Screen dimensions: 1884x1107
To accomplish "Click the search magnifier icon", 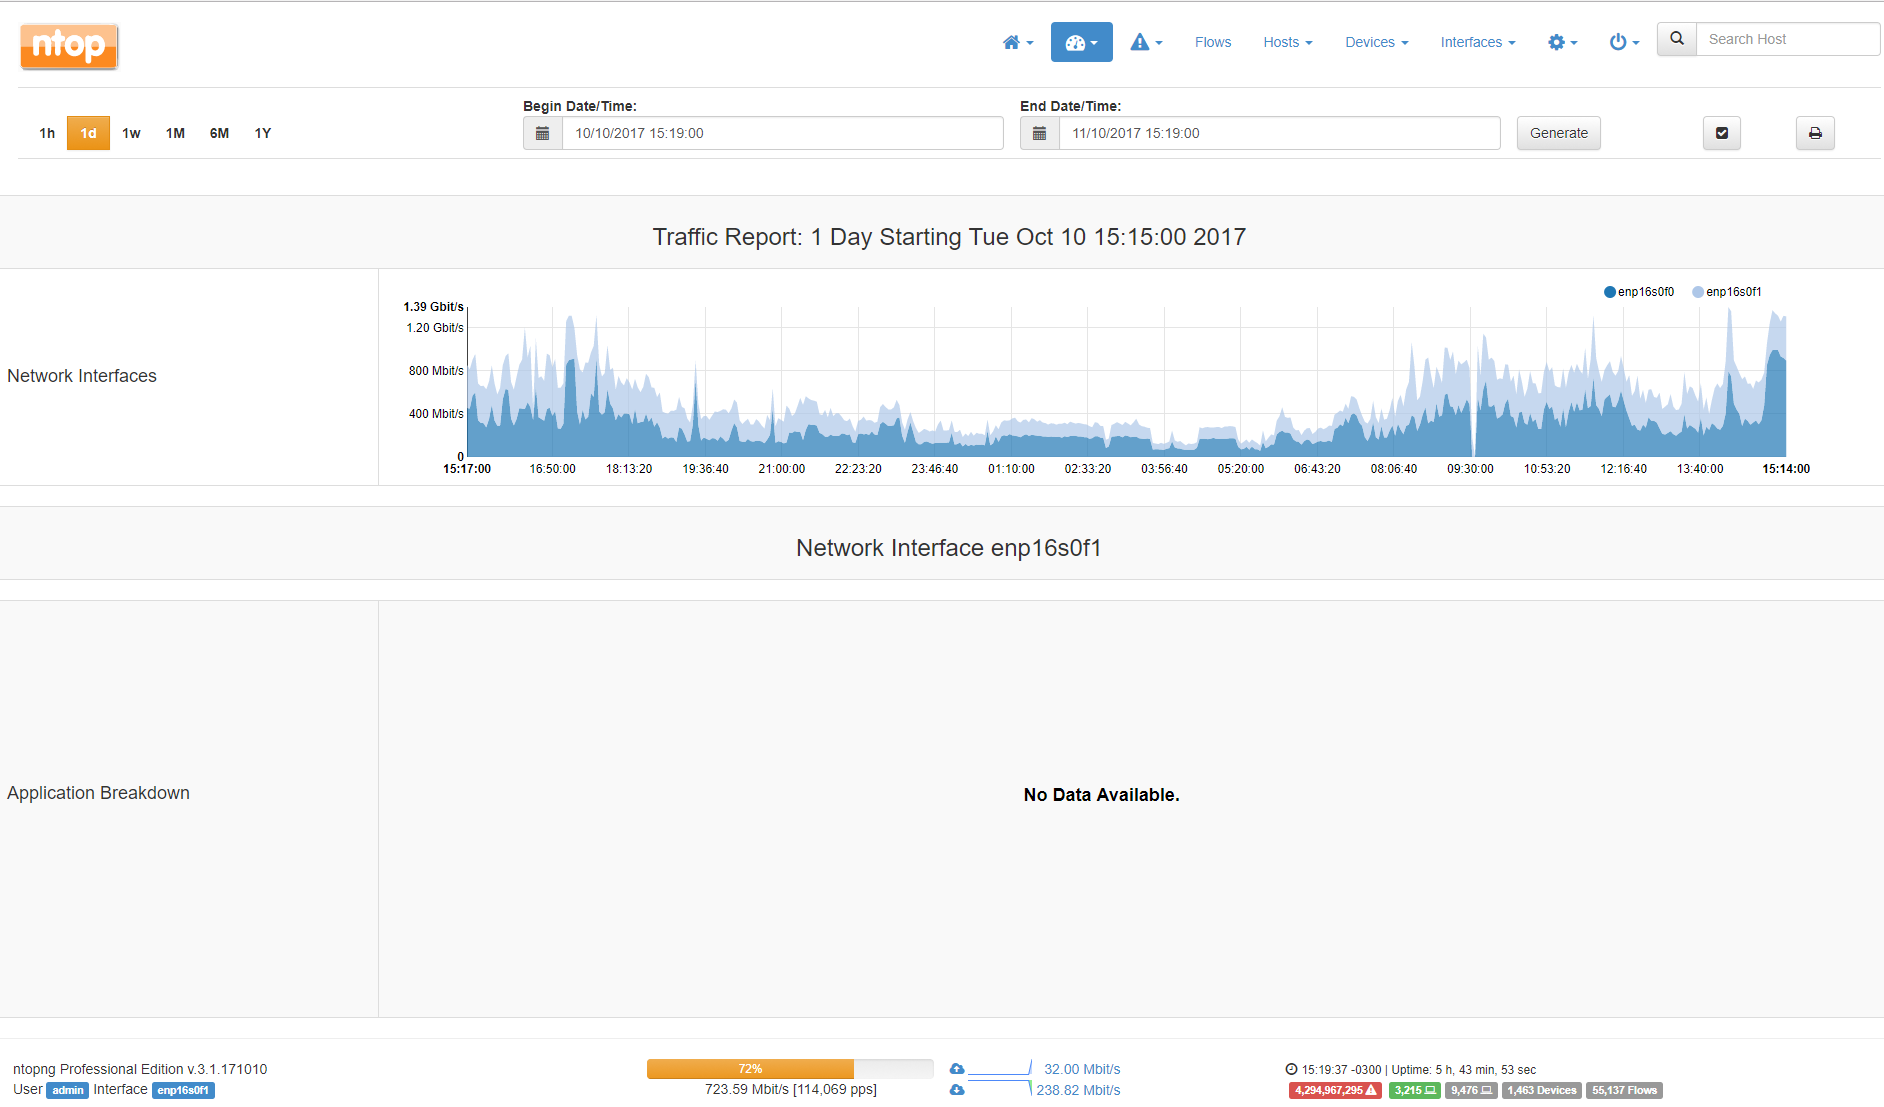I will pos(1676,39).
